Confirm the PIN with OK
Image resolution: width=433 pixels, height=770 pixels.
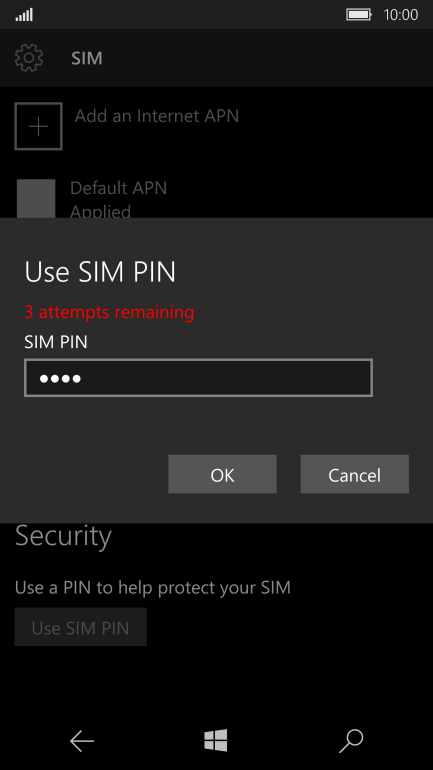(x=222, y=474)
